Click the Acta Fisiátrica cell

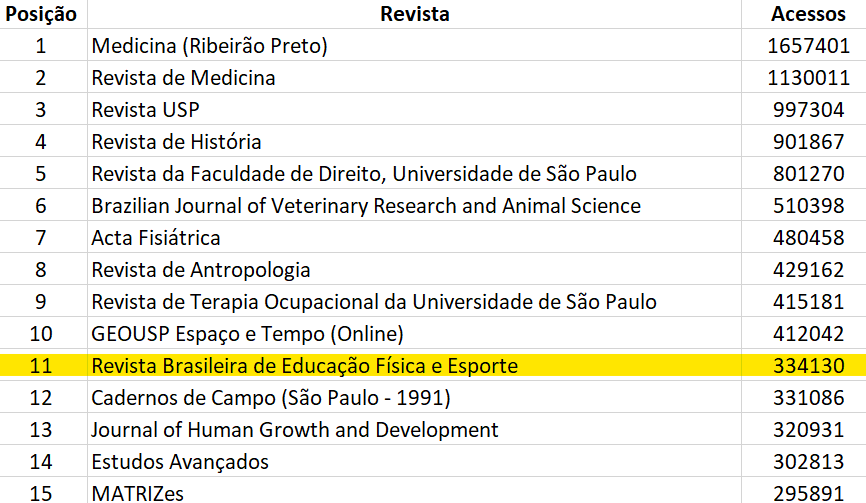[414, 237]
